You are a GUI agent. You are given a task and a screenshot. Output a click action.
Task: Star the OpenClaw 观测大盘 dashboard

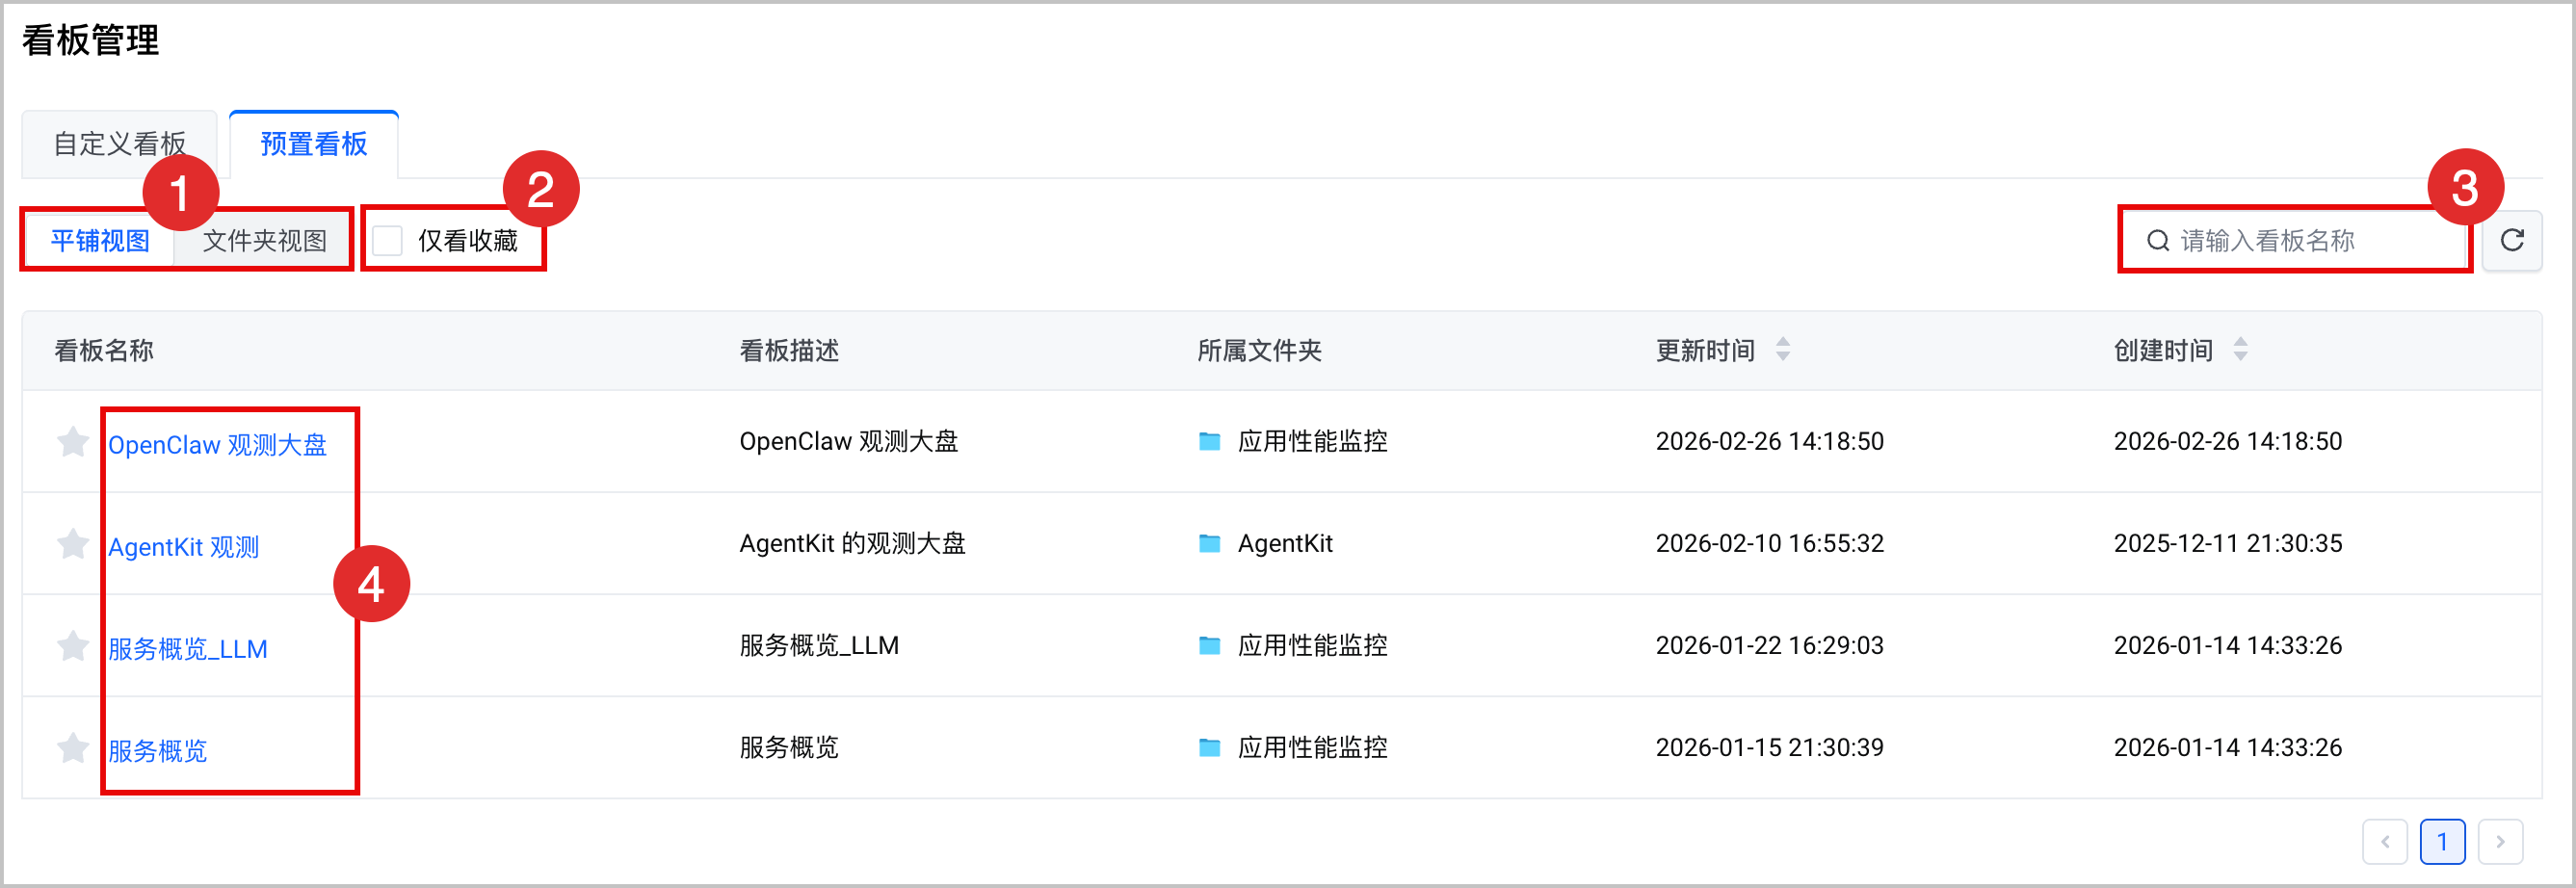(x=73, y=441)
